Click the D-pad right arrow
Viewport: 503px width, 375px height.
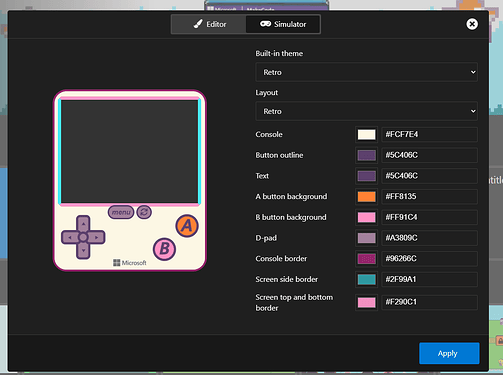coord(97,237)
